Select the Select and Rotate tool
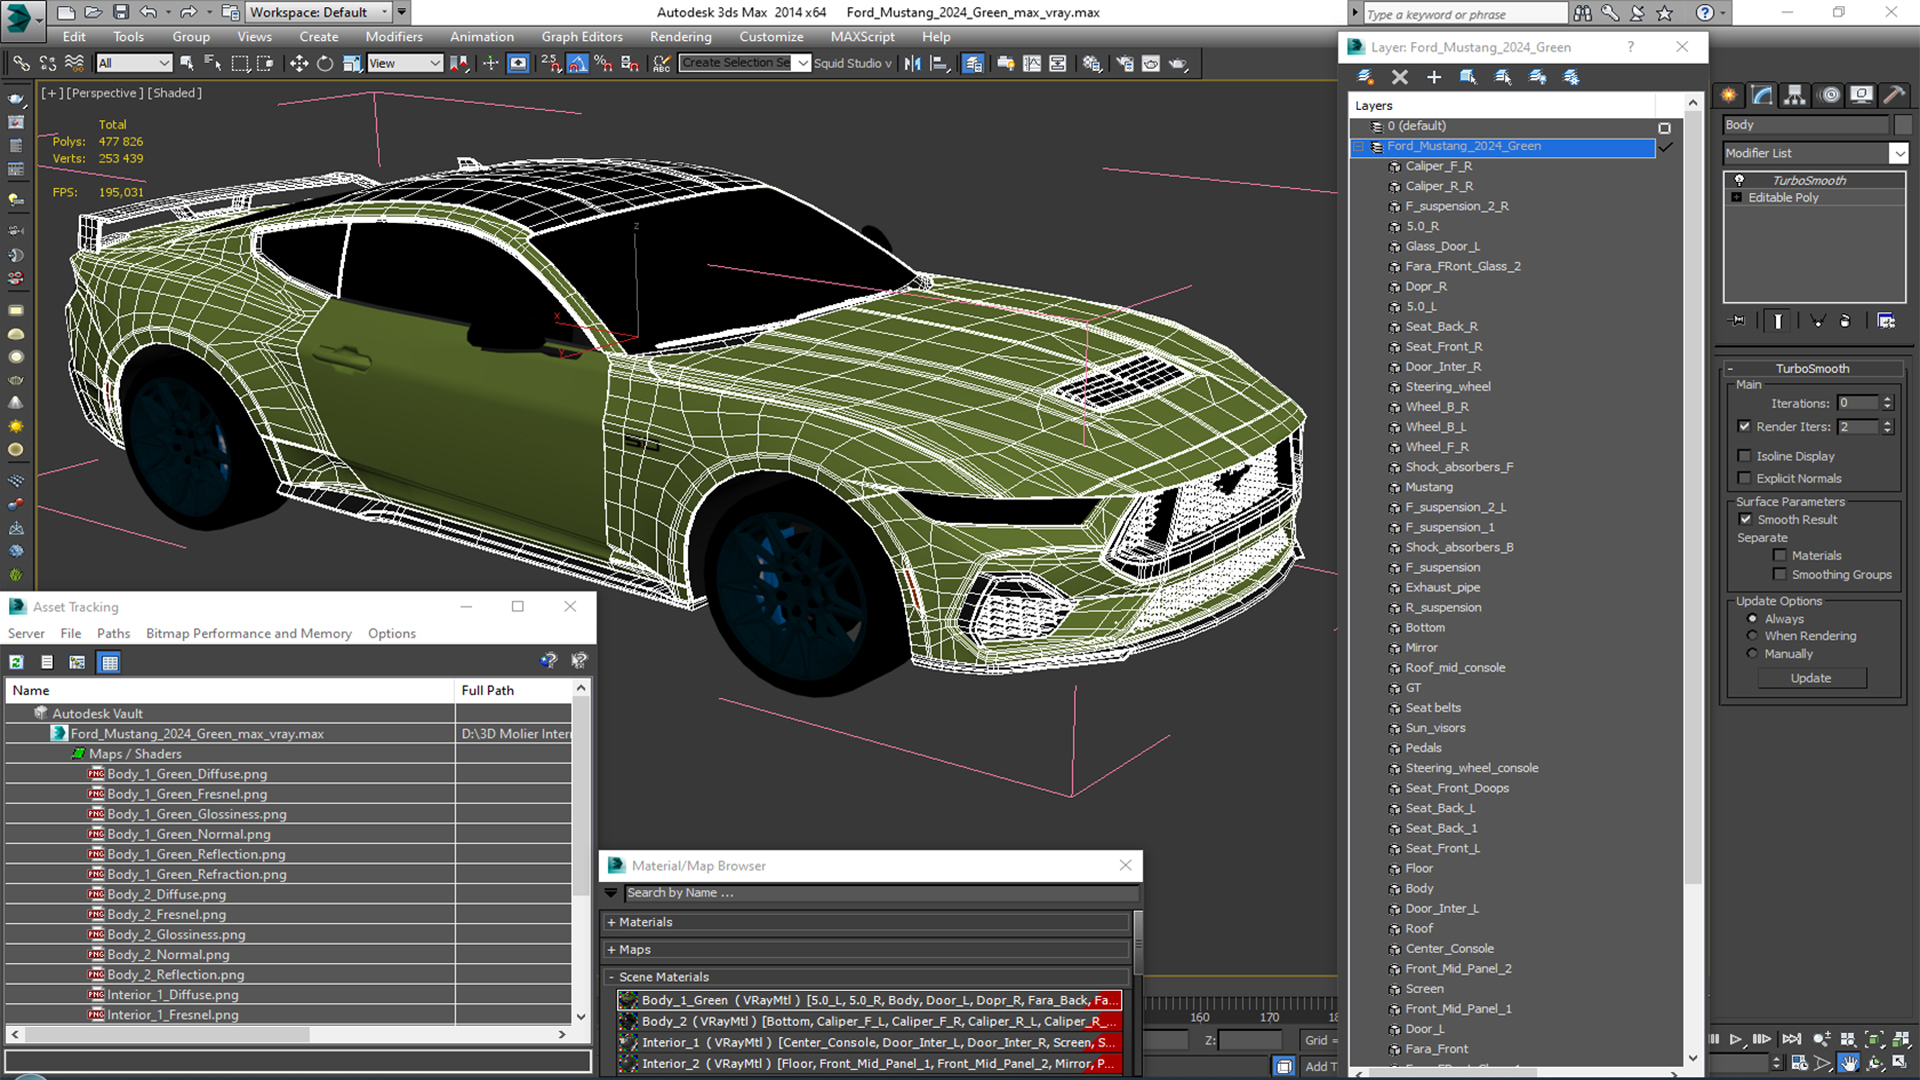 (x=325, y=63)
